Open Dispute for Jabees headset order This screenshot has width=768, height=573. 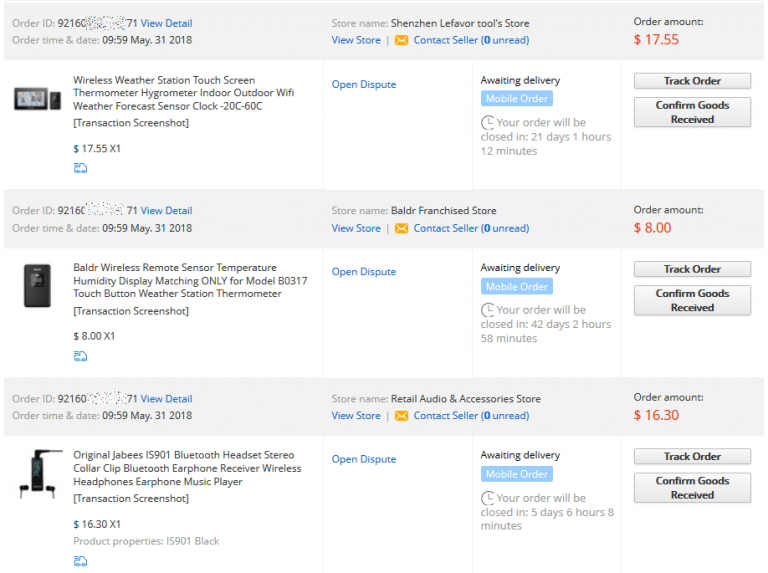[364, 459]
